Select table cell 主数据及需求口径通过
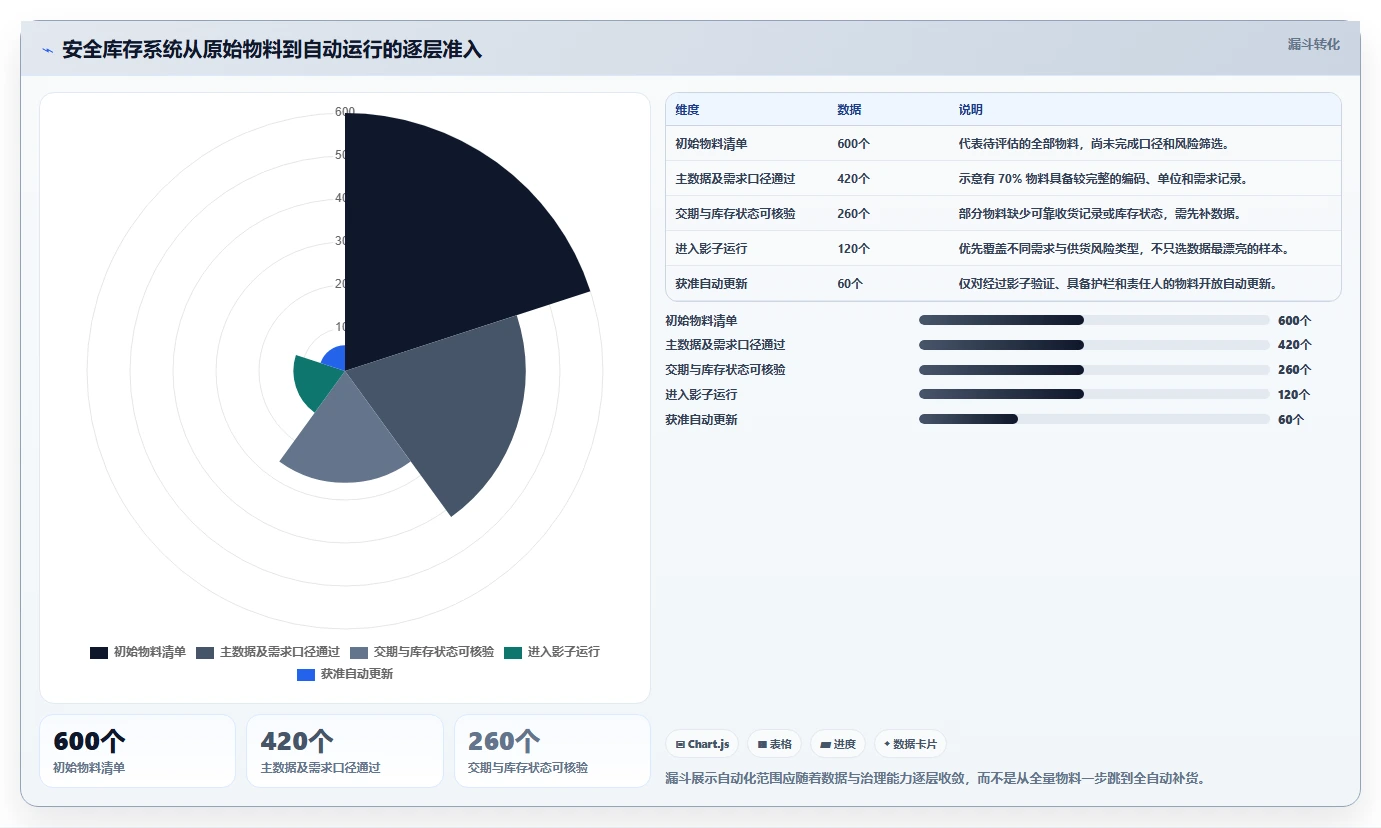The height and width of the screenshot is (828, 1381). (735, 179)
